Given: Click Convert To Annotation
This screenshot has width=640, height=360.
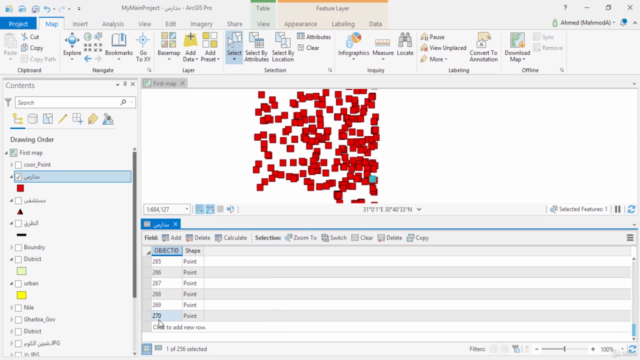Looking at the screenshot, I should [x=484, y=47].
